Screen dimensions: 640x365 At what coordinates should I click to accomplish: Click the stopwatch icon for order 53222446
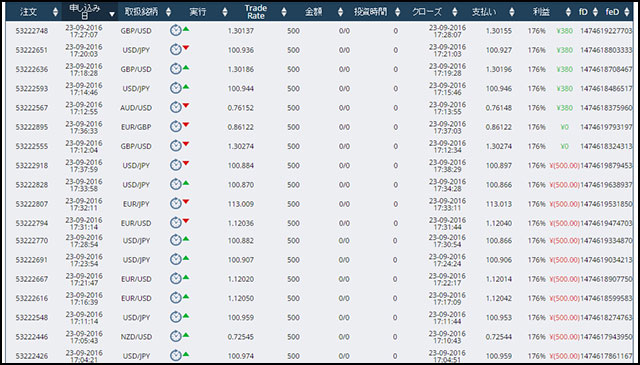click(176, 336)
